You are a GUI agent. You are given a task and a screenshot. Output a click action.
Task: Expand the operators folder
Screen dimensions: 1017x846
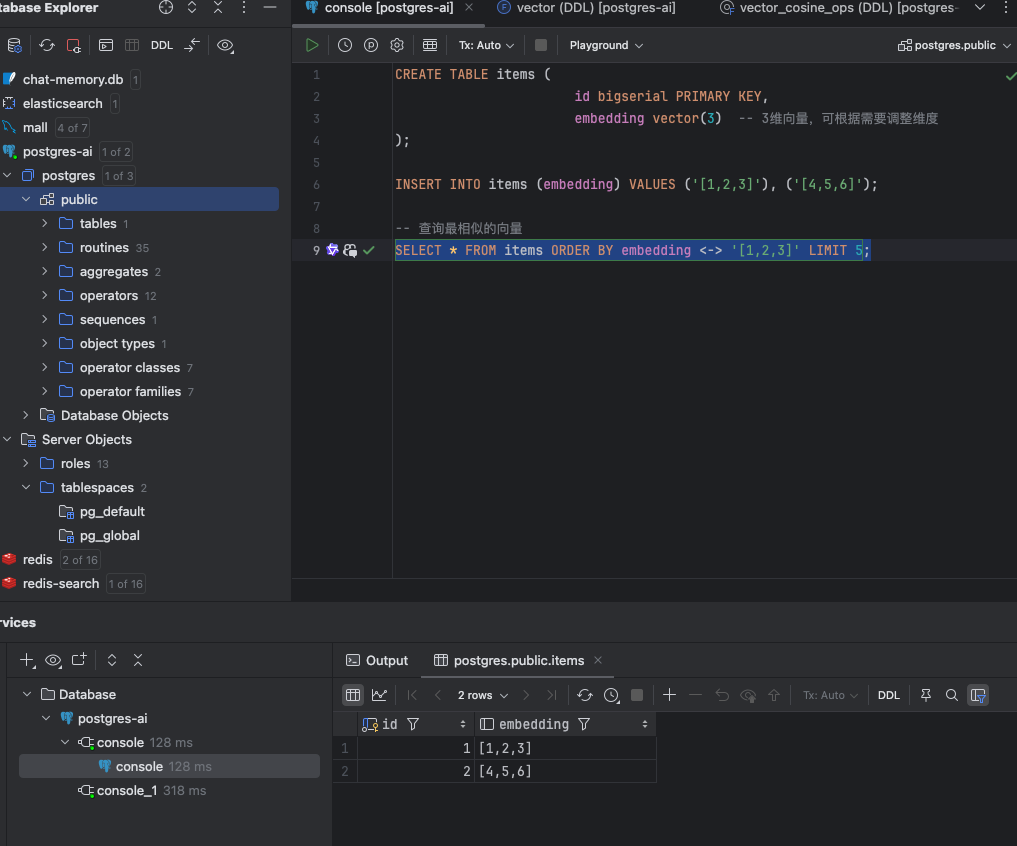(45, 295)
